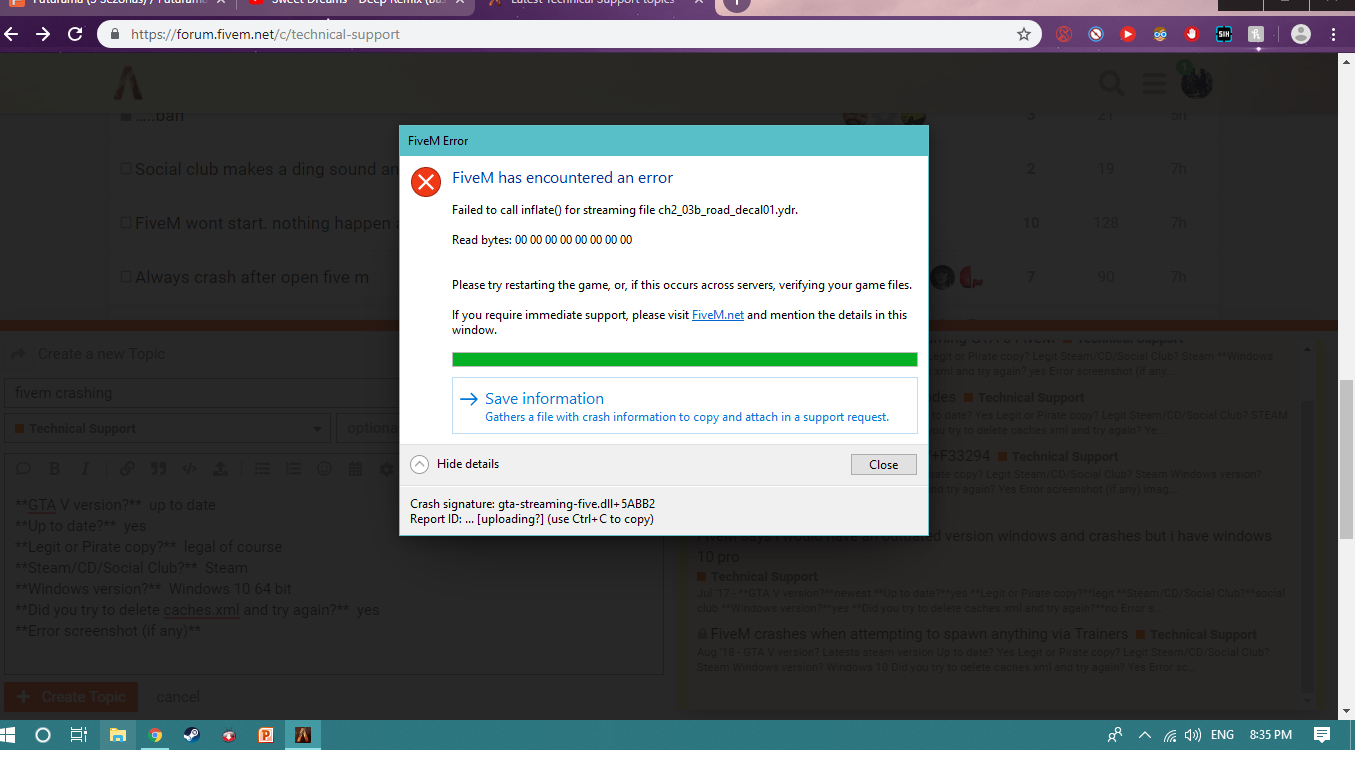Click the topic title field 'fivem crashing'
1366x768 pixels.
click(202, 393)
